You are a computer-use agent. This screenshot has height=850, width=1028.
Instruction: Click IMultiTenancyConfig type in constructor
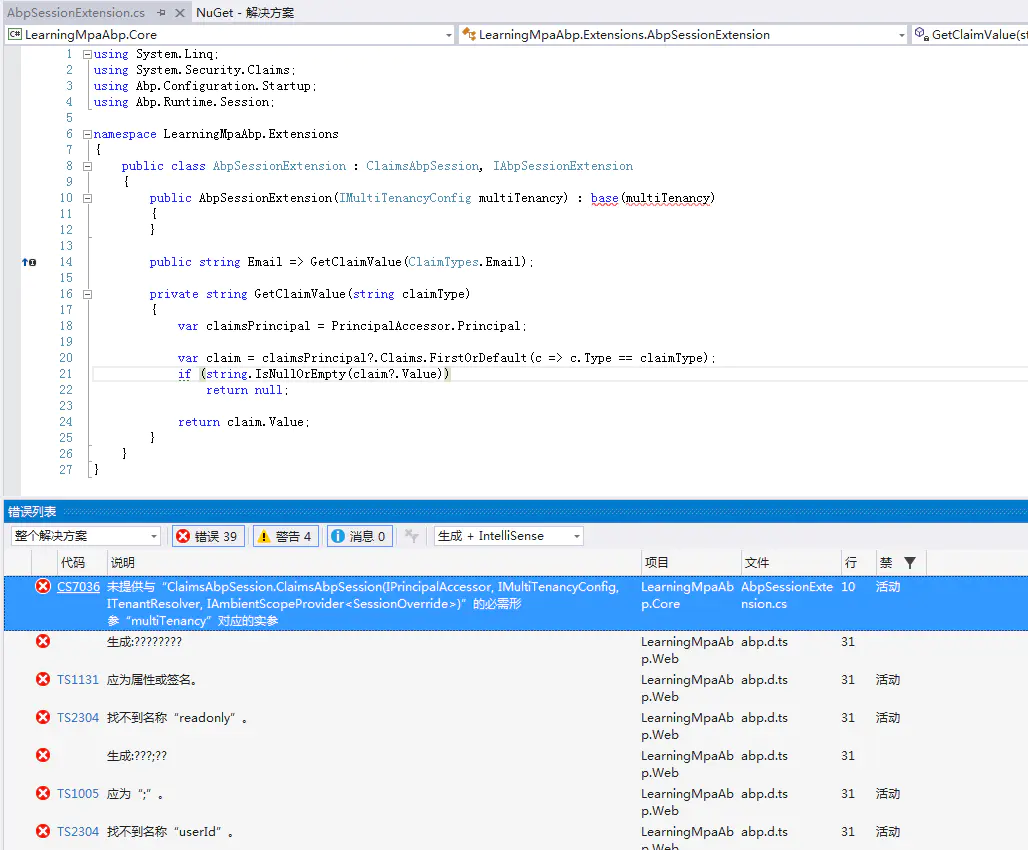405,198
